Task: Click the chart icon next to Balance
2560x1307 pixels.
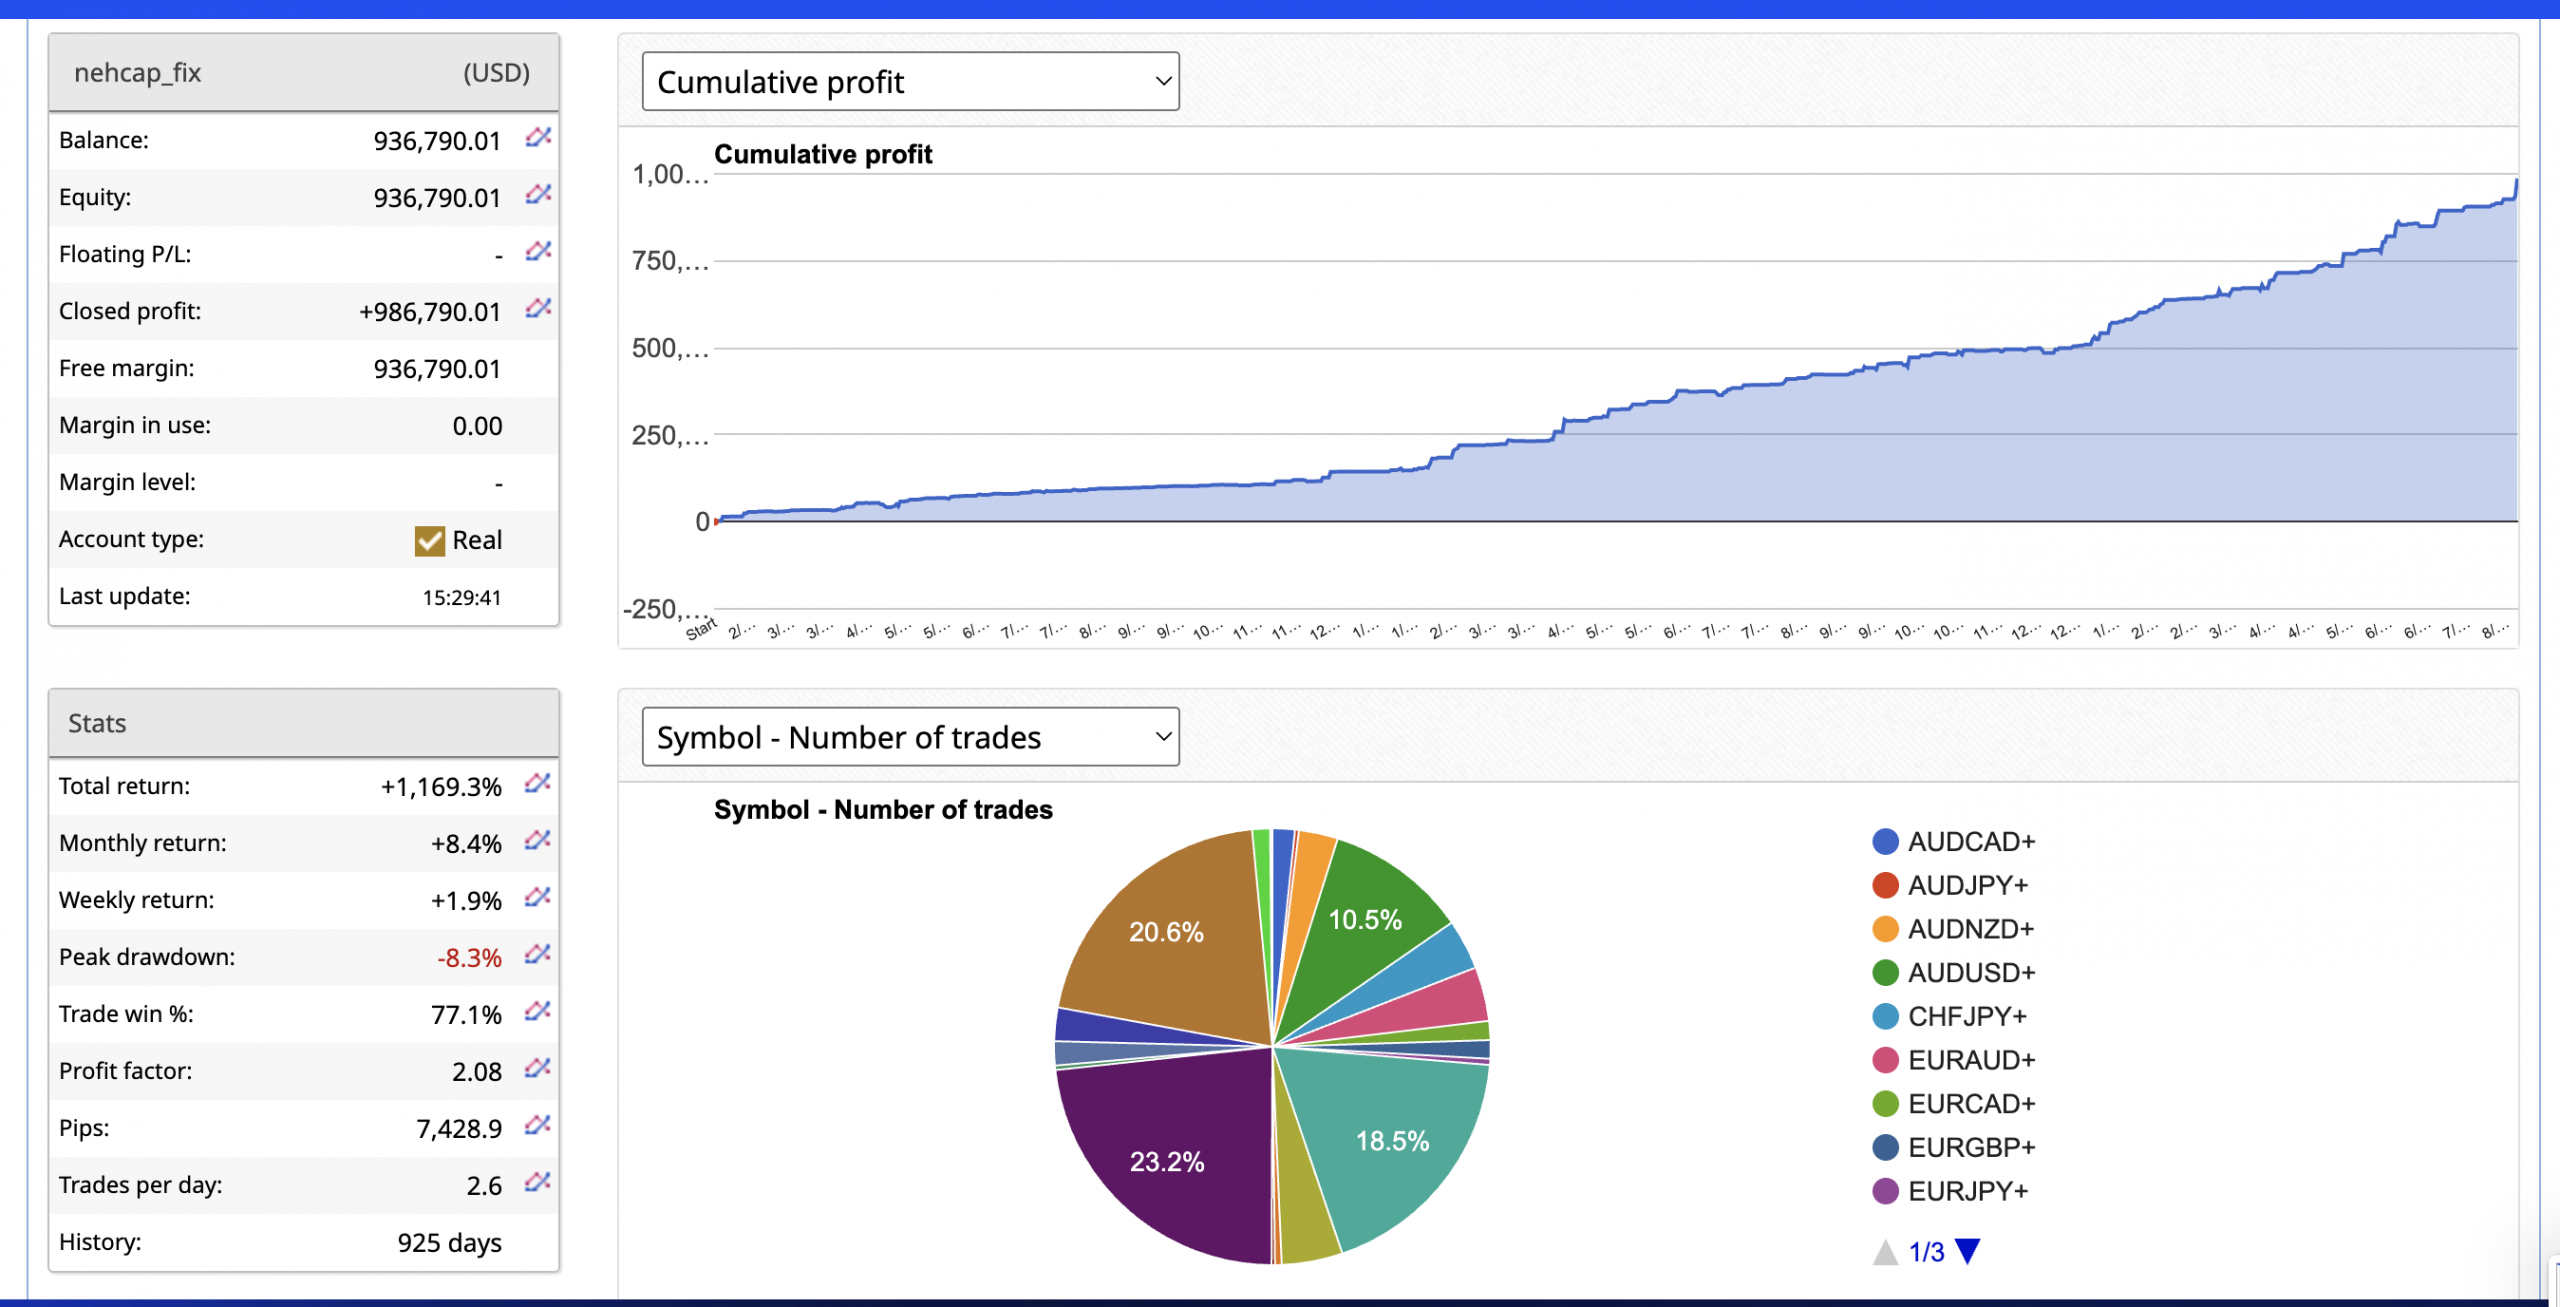Action: tap(538, 137)
